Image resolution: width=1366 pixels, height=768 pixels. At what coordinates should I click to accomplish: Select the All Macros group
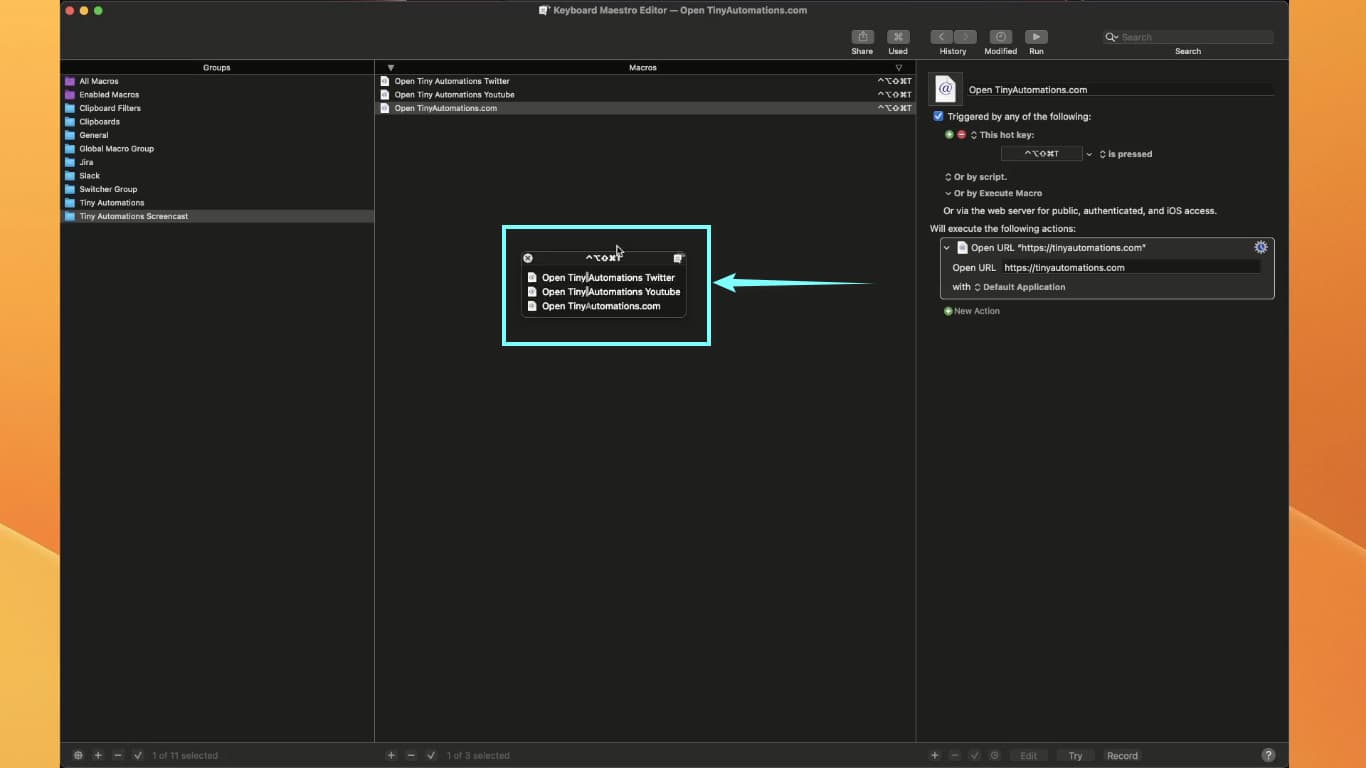pyautogui.click(x=217, y=81)
